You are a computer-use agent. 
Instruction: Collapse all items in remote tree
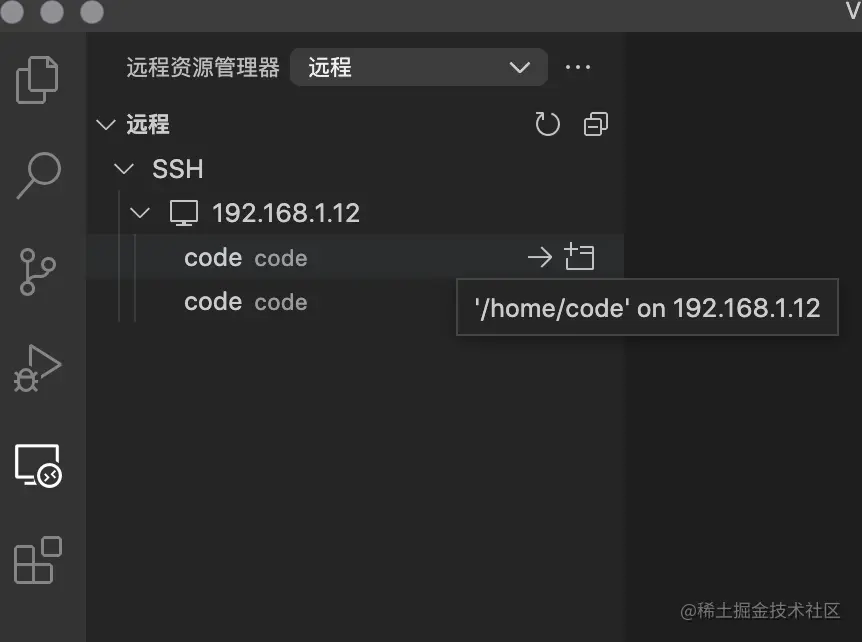point(596,124)
